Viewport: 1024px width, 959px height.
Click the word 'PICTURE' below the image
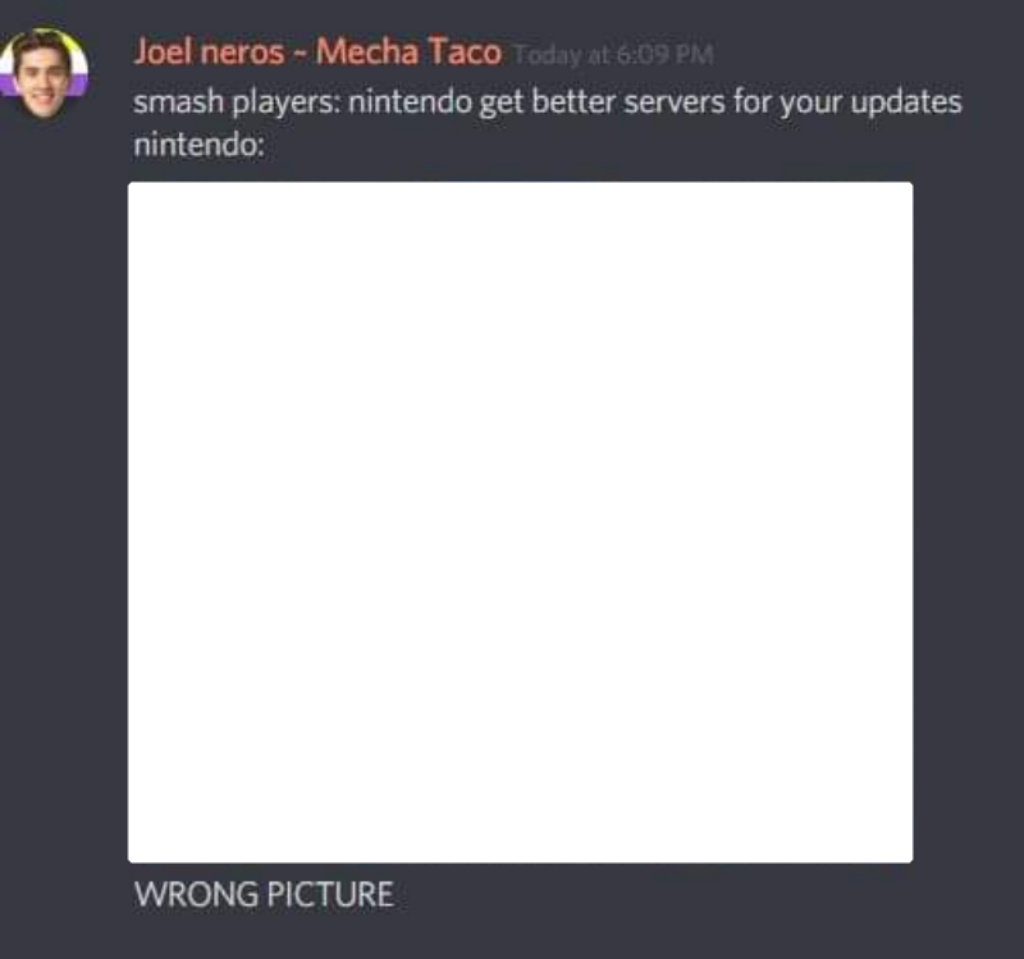(330, 894)
